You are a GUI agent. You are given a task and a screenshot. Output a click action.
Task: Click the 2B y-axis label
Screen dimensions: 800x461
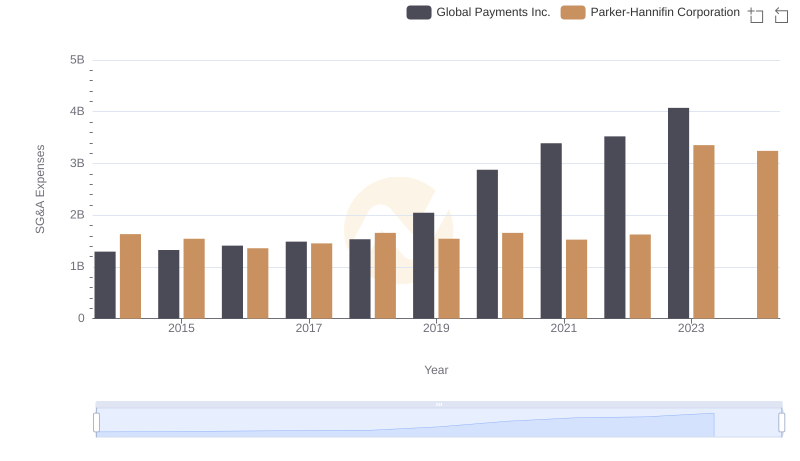click(77, 215)
